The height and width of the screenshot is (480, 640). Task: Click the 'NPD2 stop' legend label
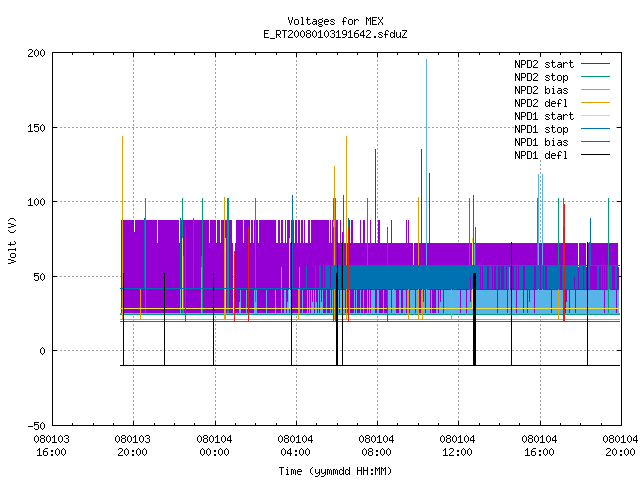541,77
